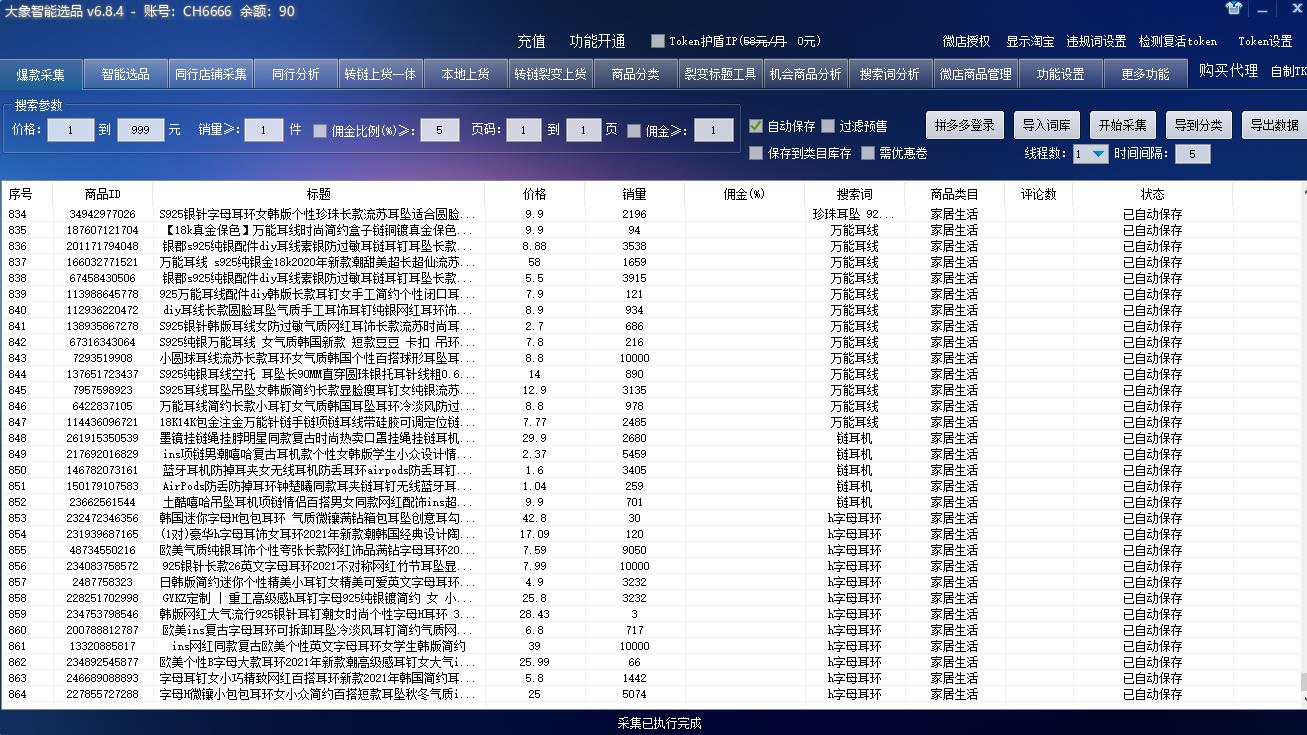Select the 同行分析 tab
This screenshot has height=735, width=1307.
tap(295, 74)
